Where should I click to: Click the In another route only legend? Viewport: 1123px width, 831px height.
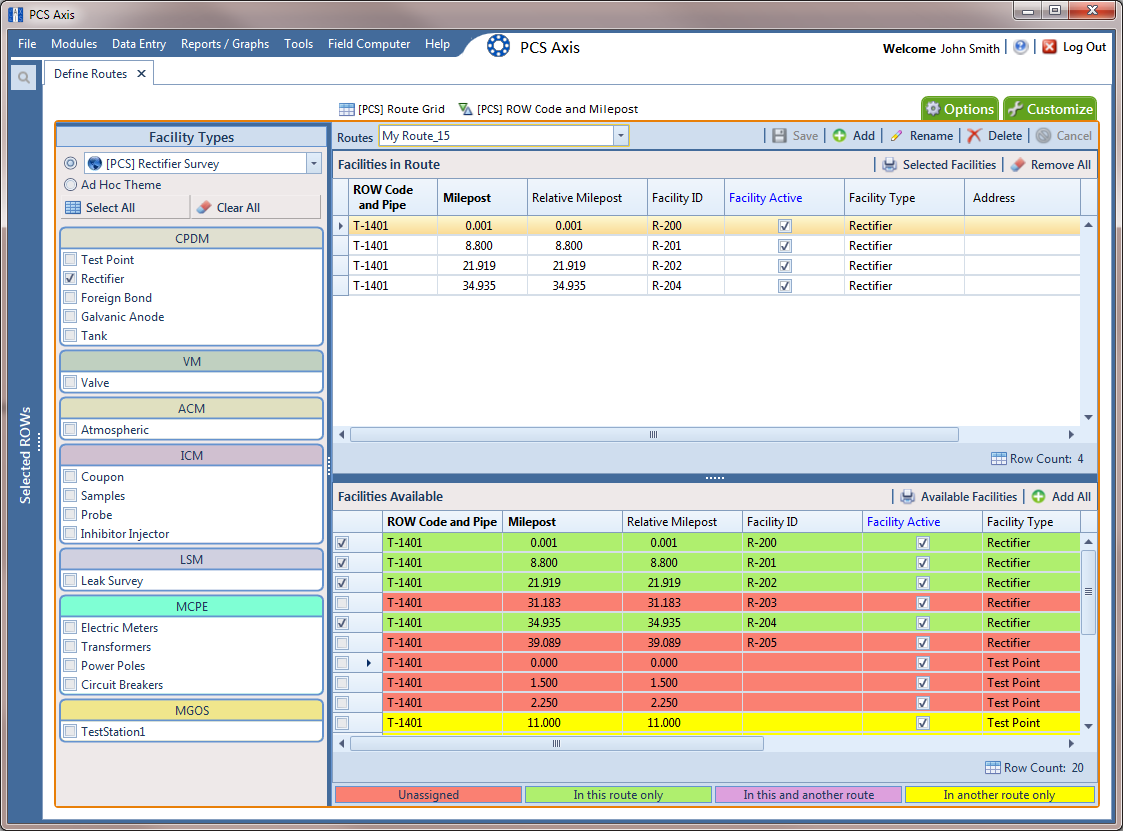(999, 794)
